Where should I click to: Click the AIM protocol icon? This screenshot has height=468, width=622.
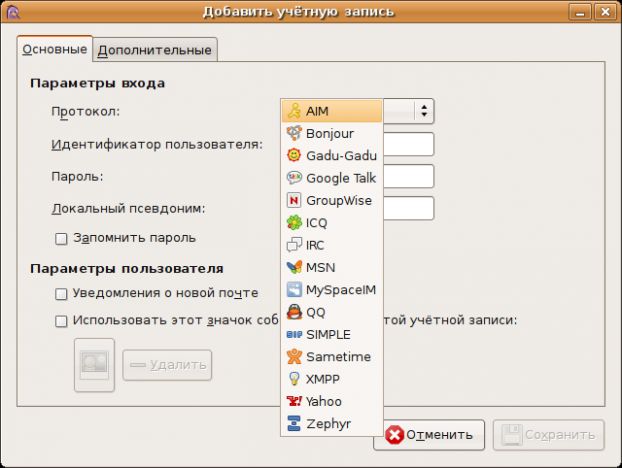pyautogui.click(x=294, y=111)
